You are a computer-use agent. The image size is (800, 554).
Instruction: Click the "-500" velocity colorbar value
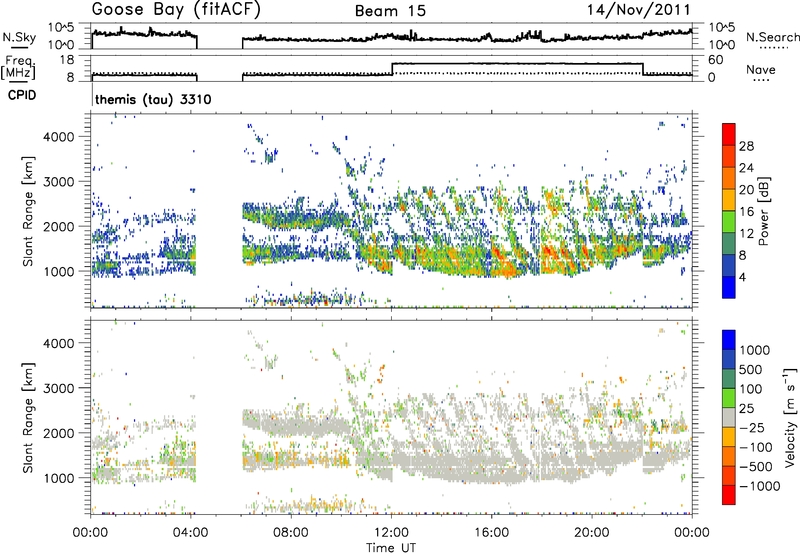(x=756, y=466)
